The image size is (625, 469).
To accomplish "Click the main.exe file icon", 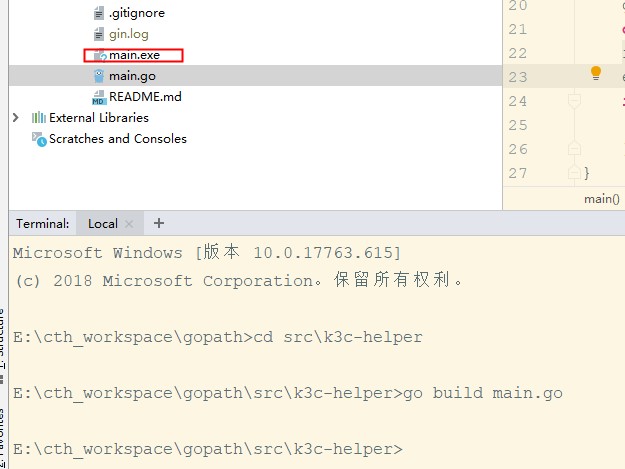I will [x=100, y=55].
